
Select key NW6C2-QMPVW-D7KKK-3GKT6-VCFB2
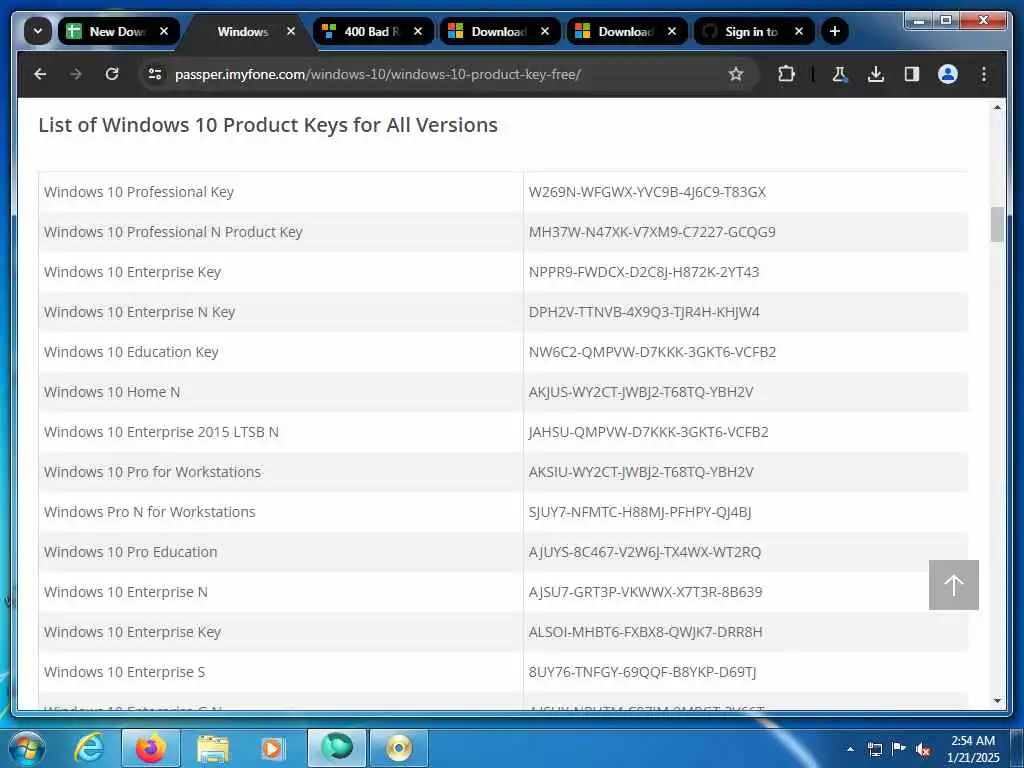pyautogui.click(x=652, y=352)
